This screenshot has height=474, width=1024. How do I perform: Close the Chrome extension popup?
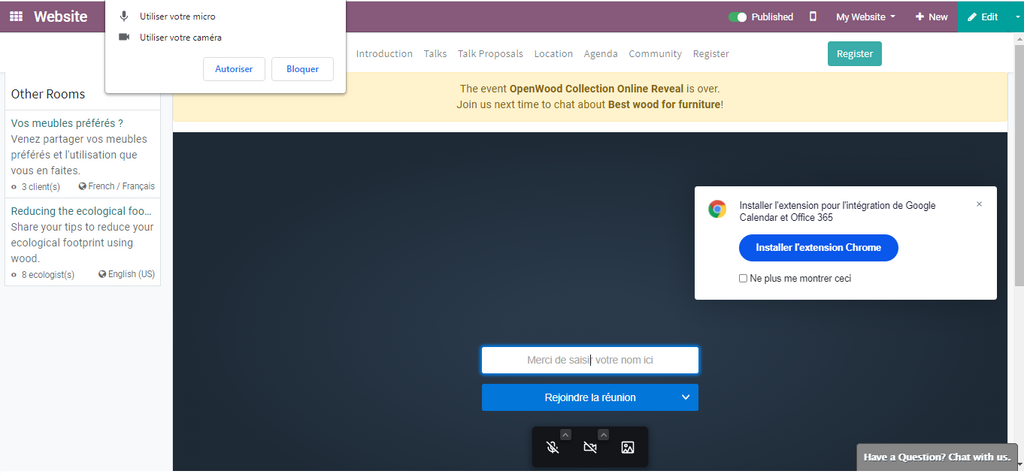979,204
